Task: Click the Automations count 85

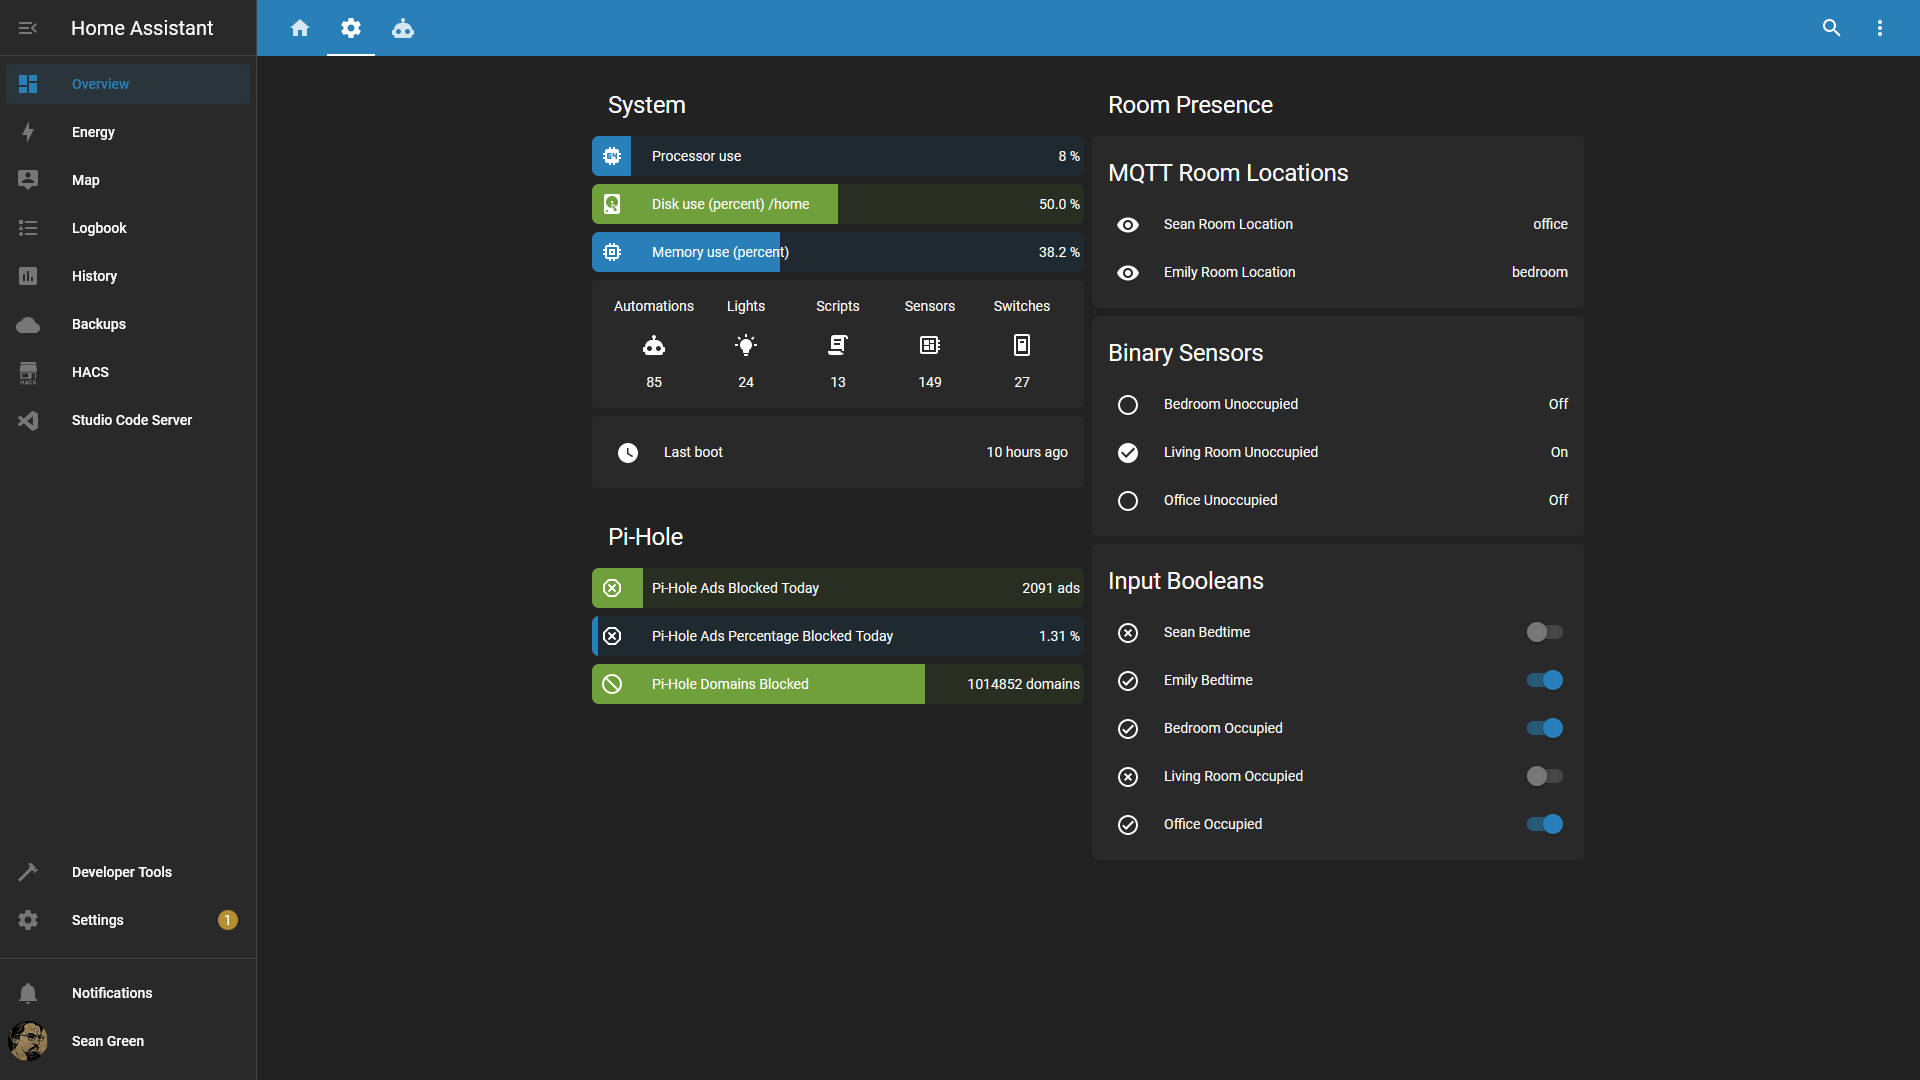Action: pos(654,382)
